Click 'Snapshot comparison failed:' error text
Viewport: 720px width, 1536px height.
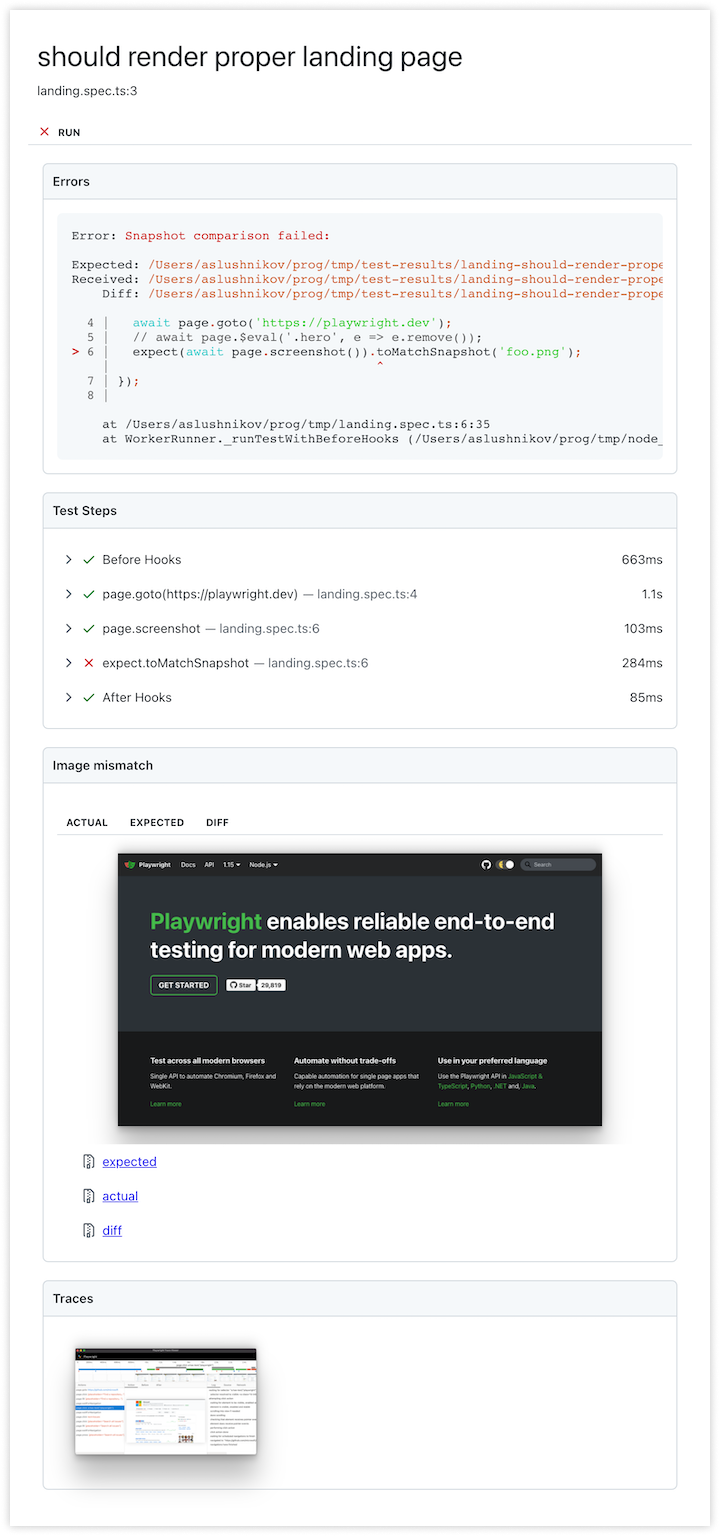pyautogui.click(x=227, y=236)
